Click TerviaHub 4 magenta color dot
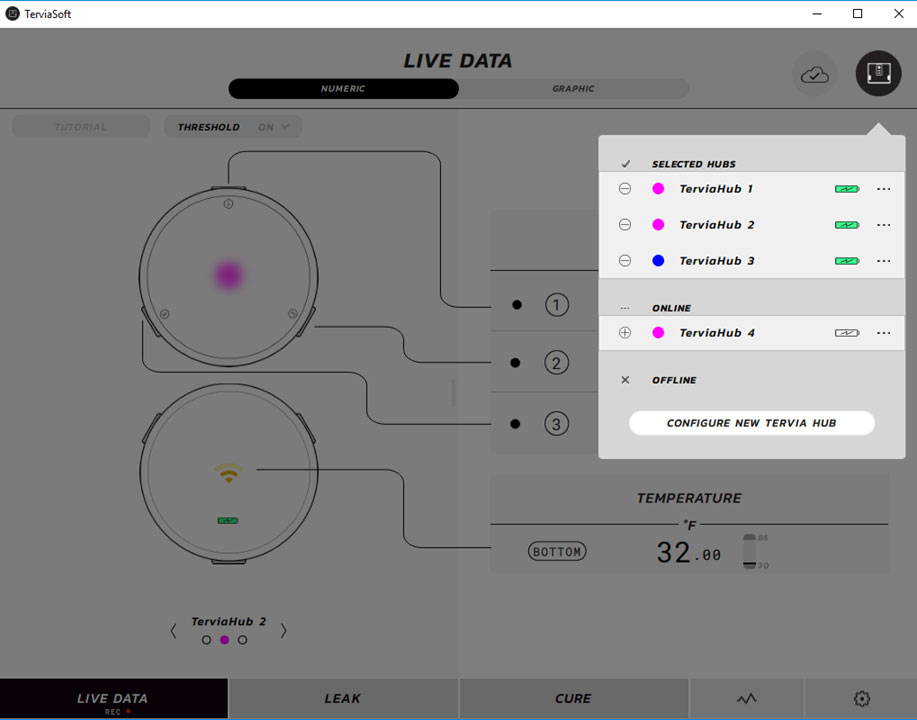917x720 pixels. point(658,333)
